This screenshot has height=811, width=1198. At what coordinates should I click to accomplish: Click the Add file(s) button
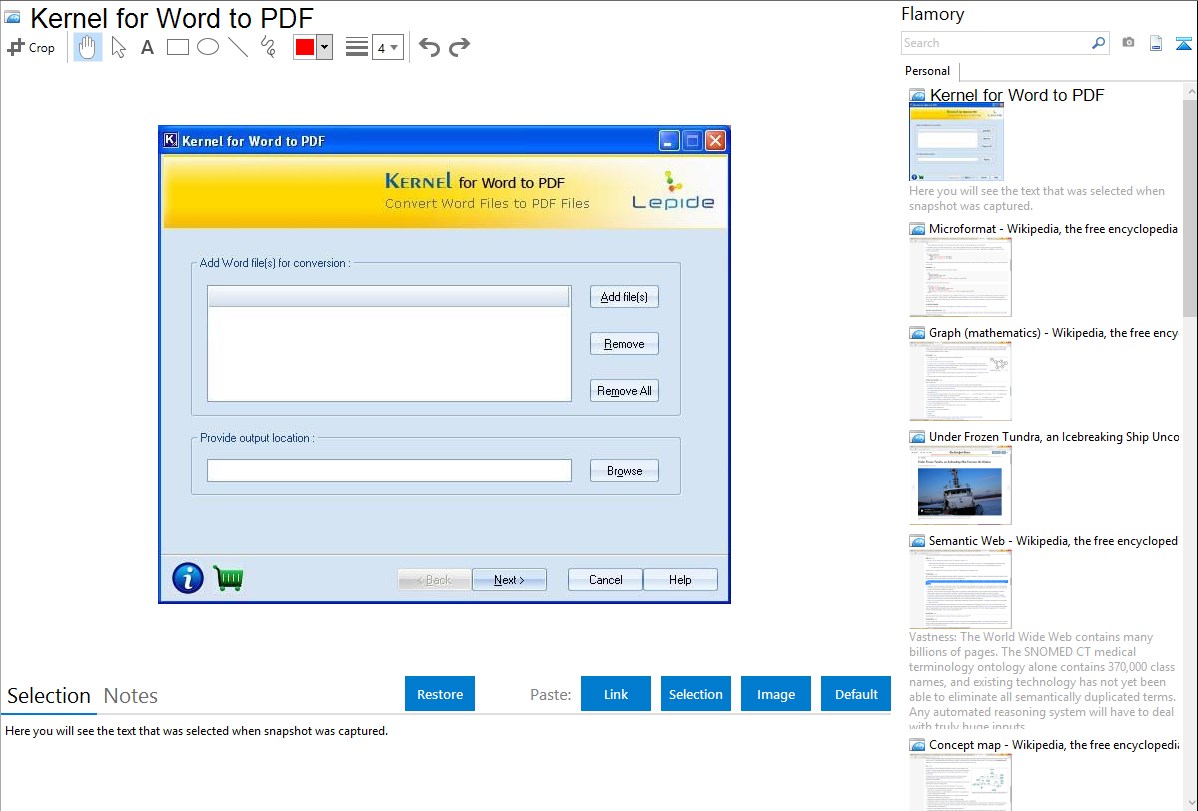click(624, 297)
